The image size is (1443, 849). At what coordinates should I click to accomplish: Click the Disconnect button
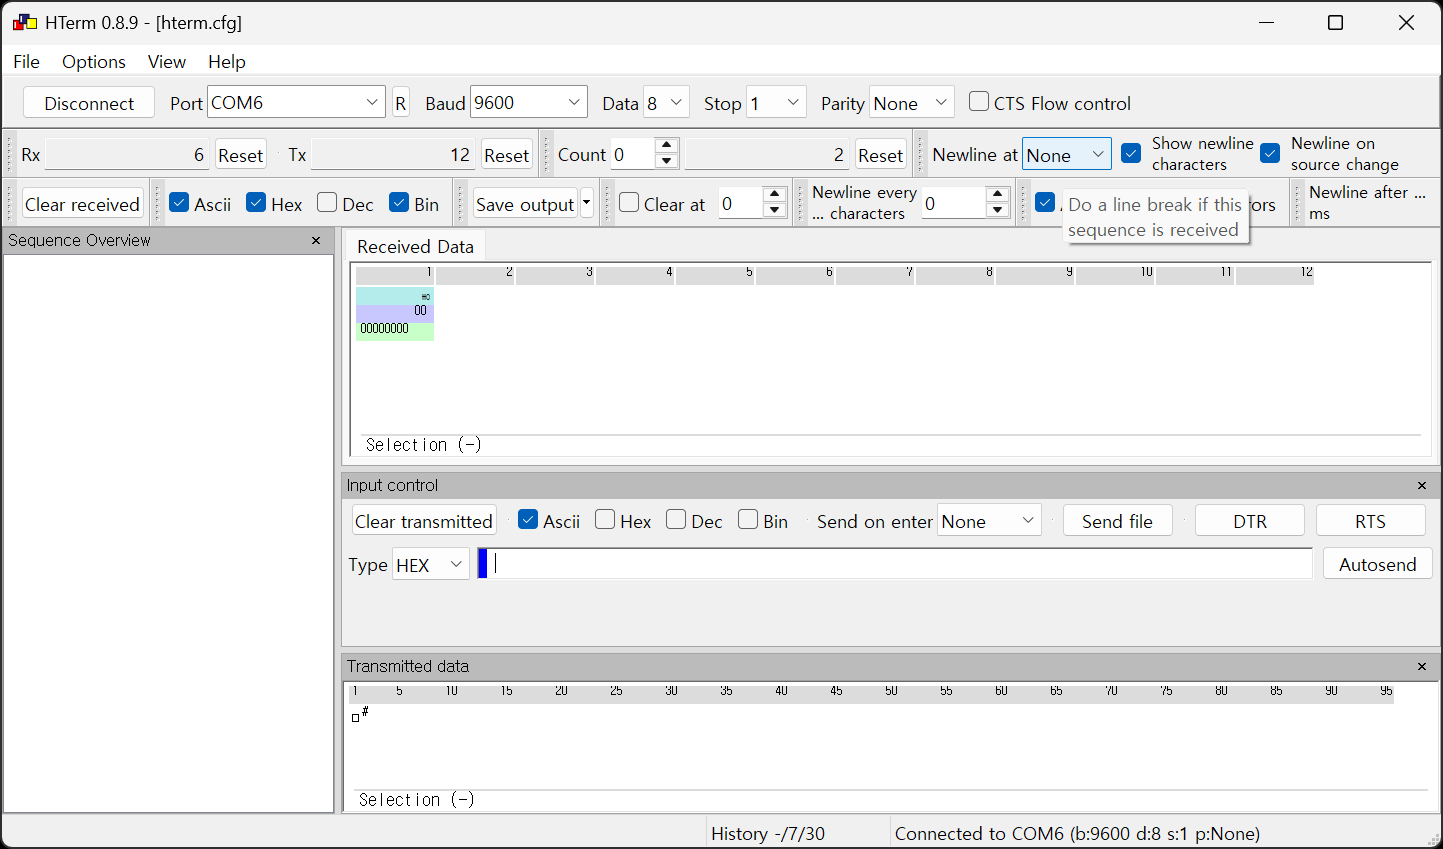(89, 103)
